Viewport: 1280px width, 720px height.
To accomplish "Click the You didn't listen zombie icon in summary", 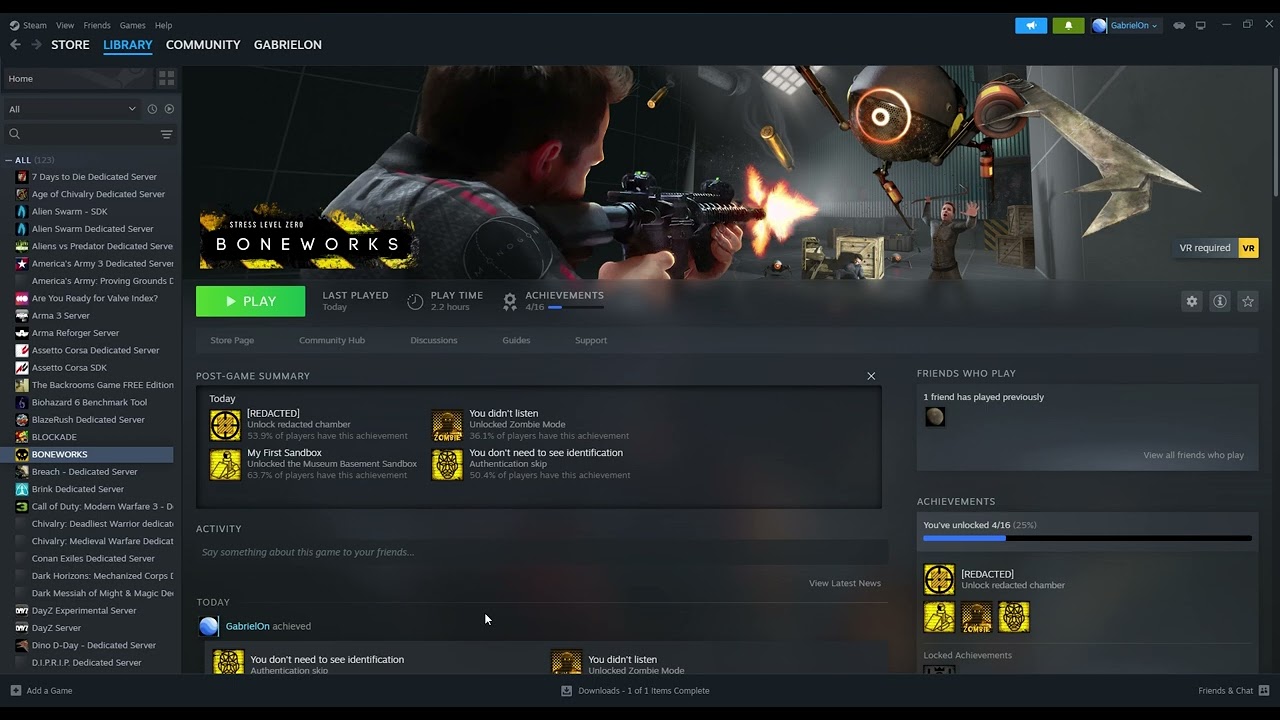I will [447, 425].
